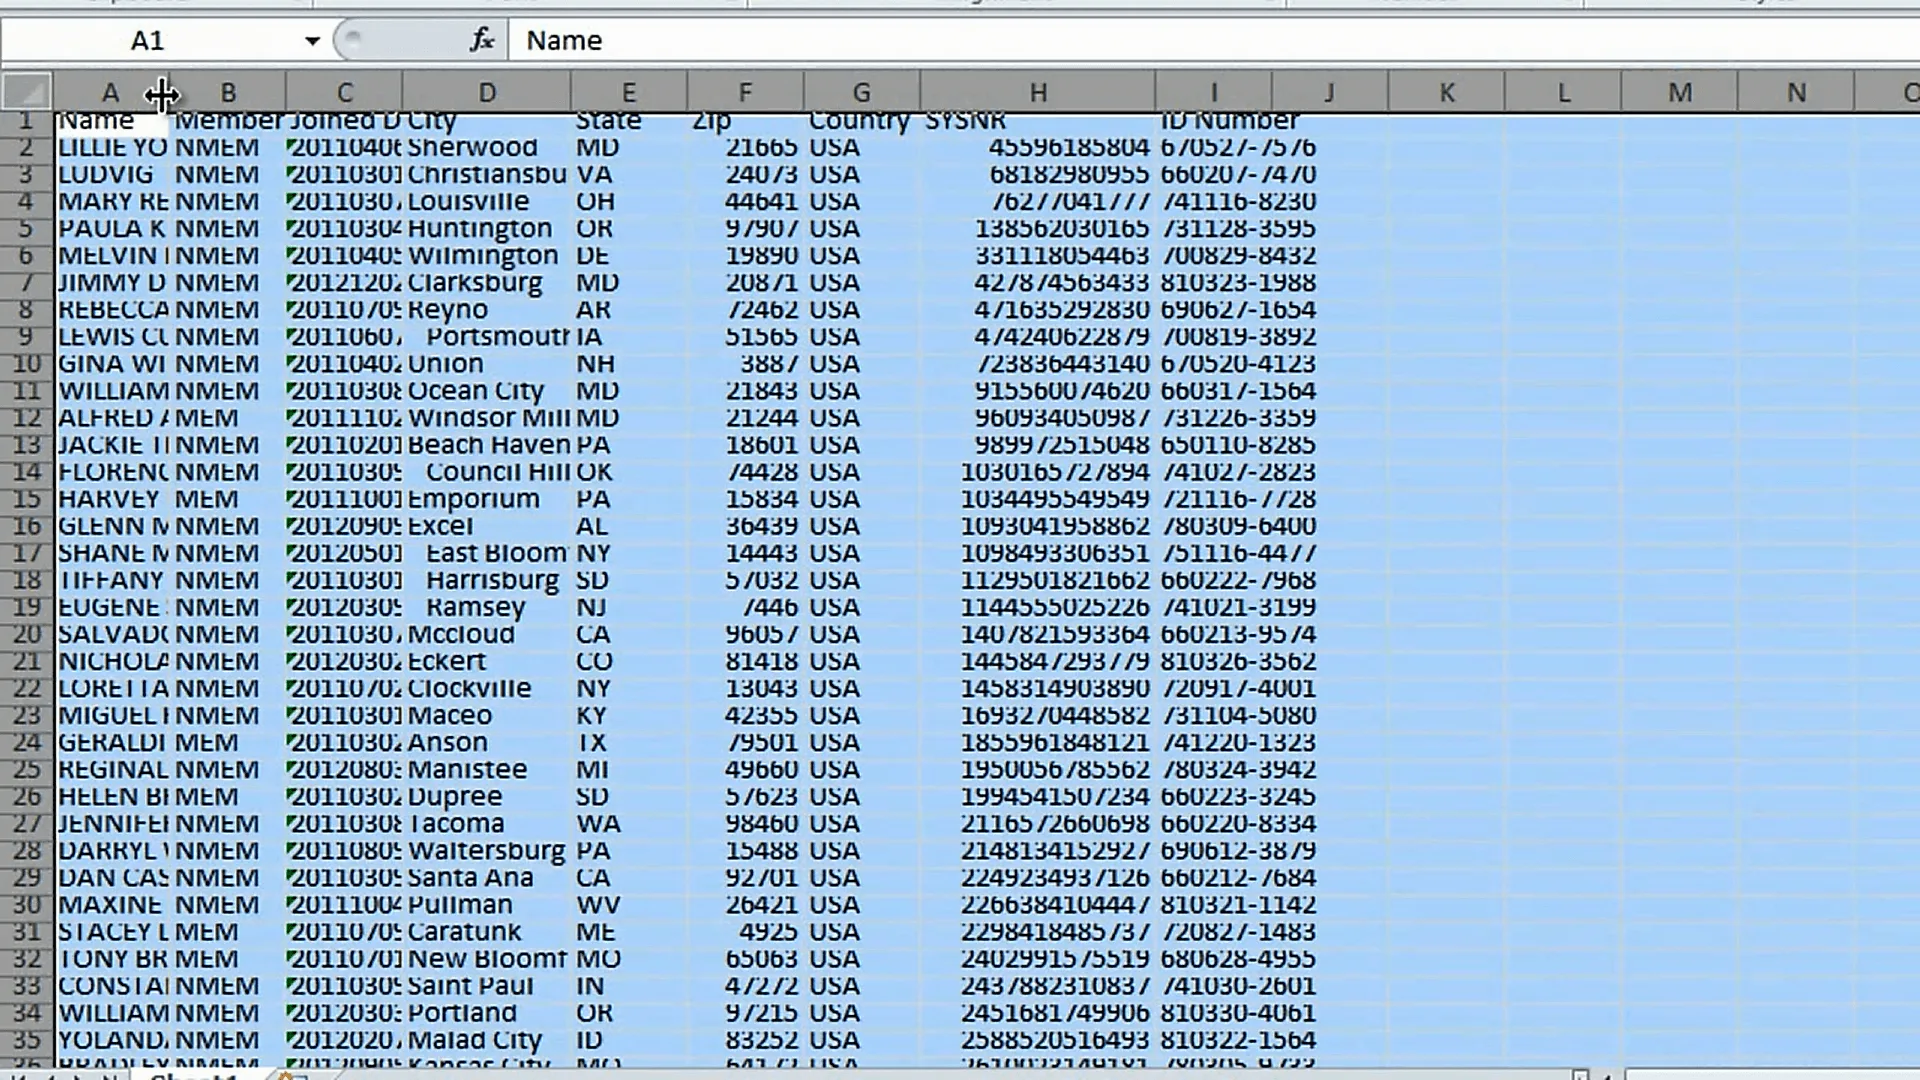Select column D header
This screenshot has height=1080, width=1920.
point(487,92)
